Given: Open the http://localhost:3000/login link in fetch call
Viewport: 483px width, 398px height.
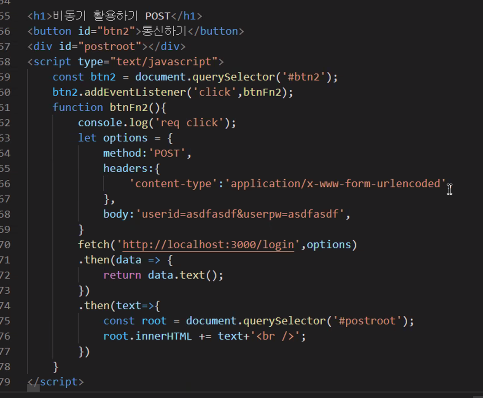Looking at the screenshot, I should 208,245.
